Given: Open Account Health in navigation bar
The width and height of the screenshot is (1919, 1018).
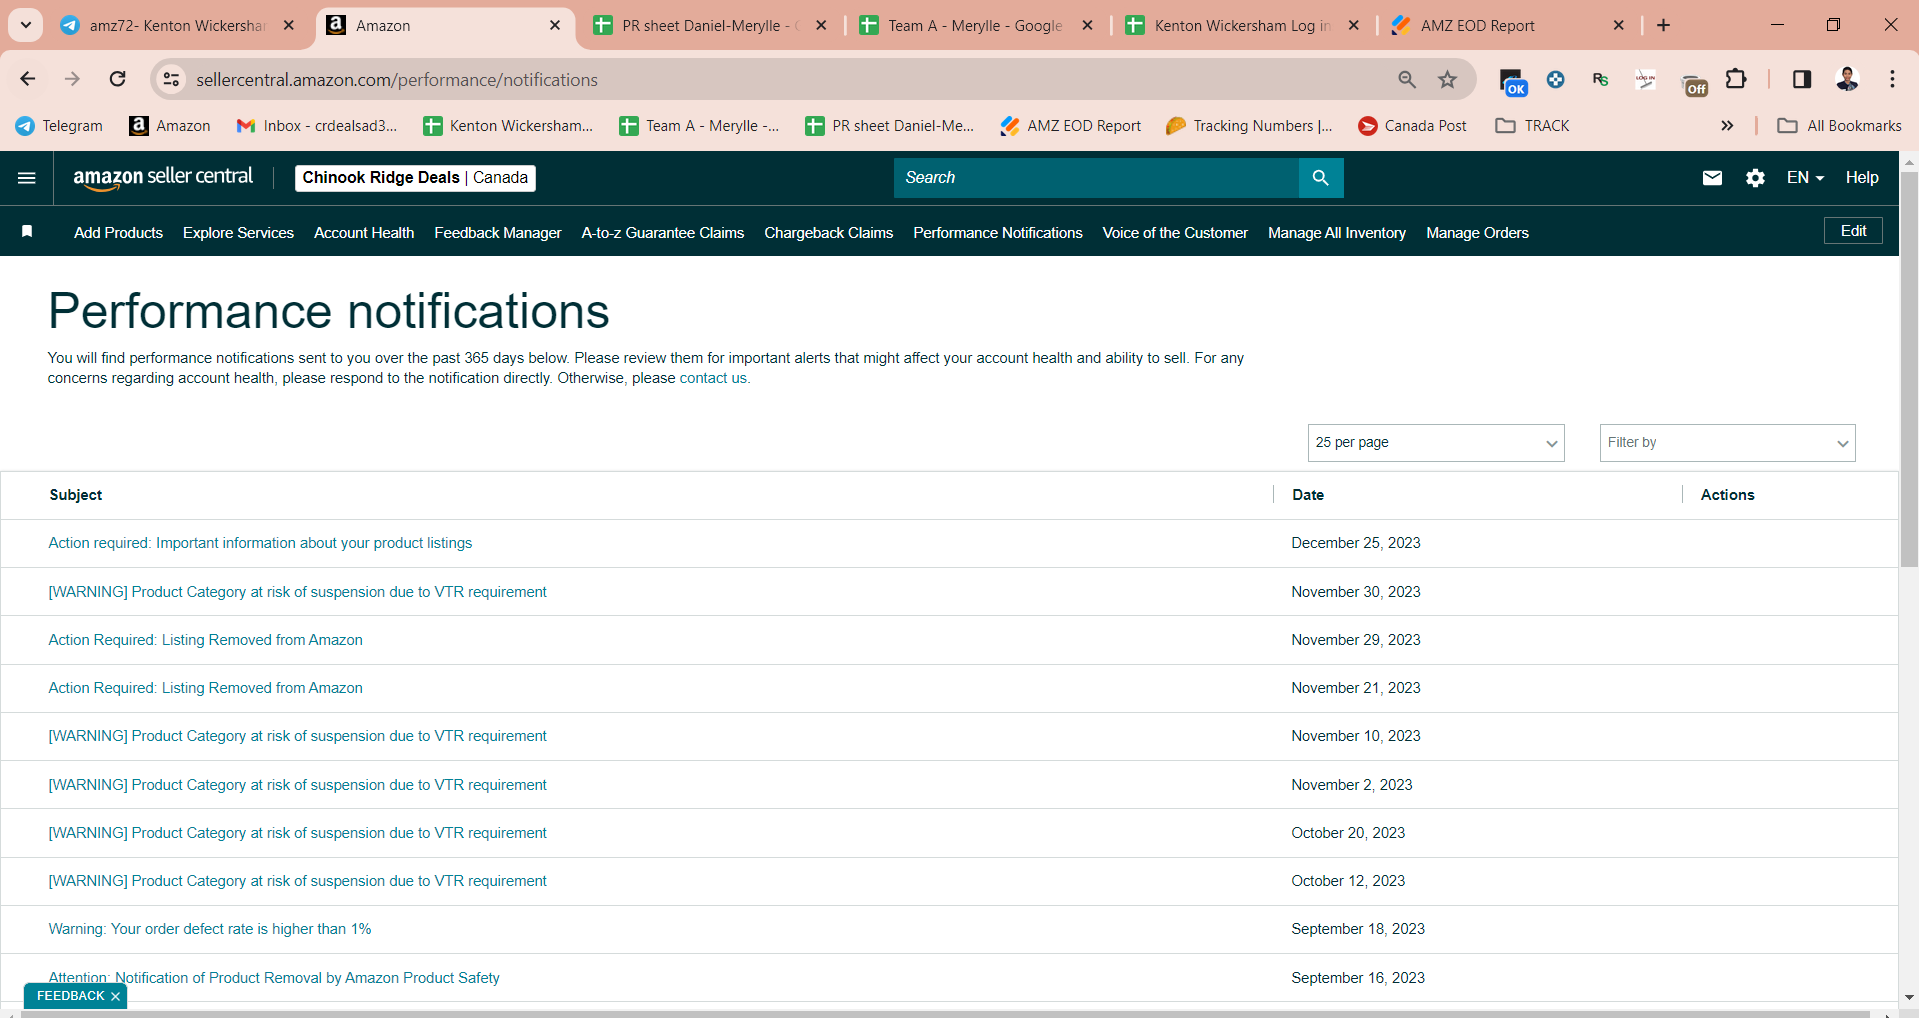Looking at the screenshot, I should (364, 233).
